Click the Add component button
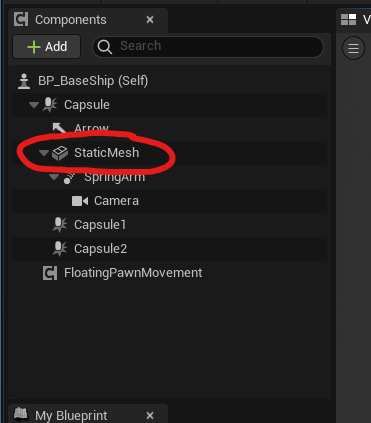Viewport: 371px width, 423px height. [x=47, y=47]
